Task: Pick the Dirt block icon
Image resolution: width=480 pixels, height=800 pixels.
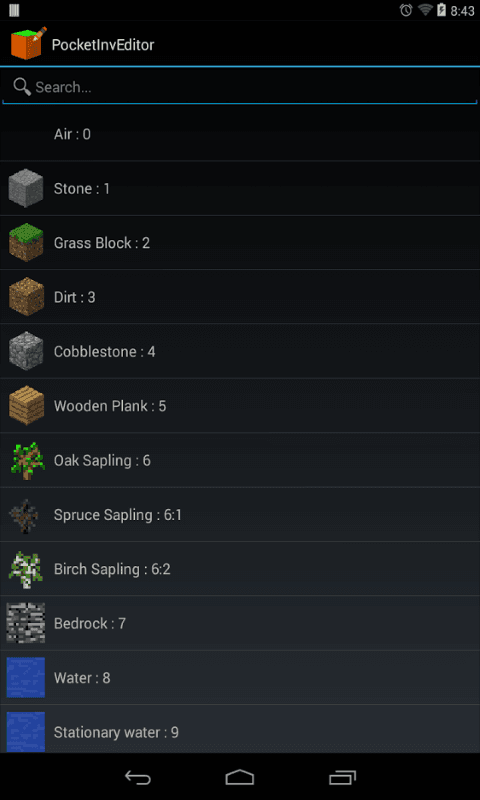Action: [26, 297]
